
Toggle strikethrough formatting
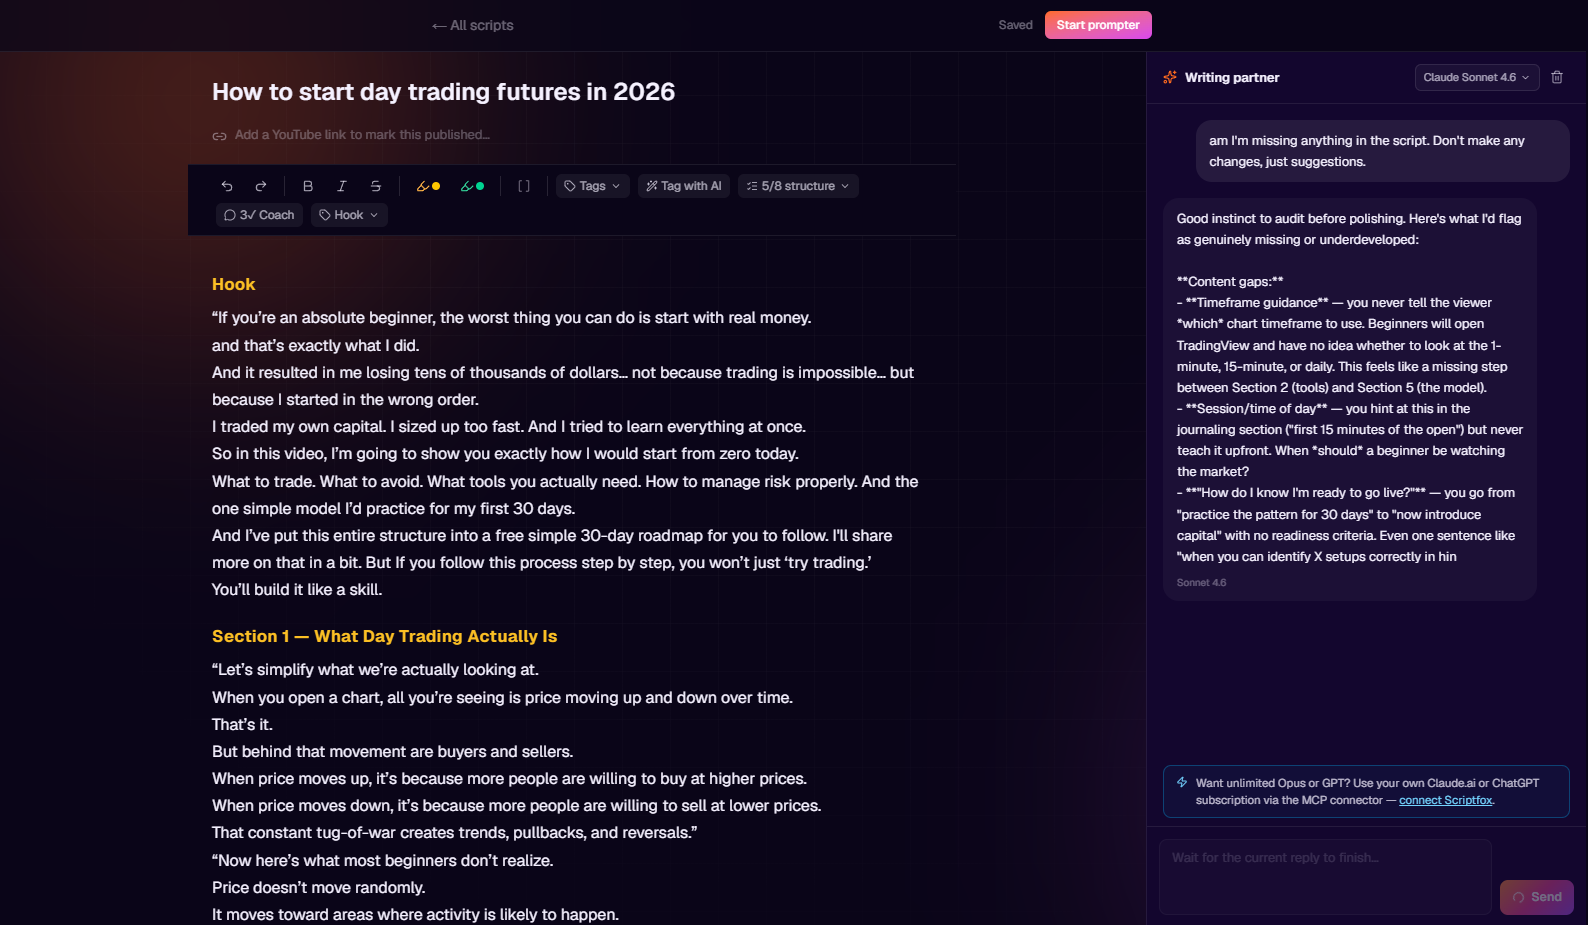click(x=376, y=186)
